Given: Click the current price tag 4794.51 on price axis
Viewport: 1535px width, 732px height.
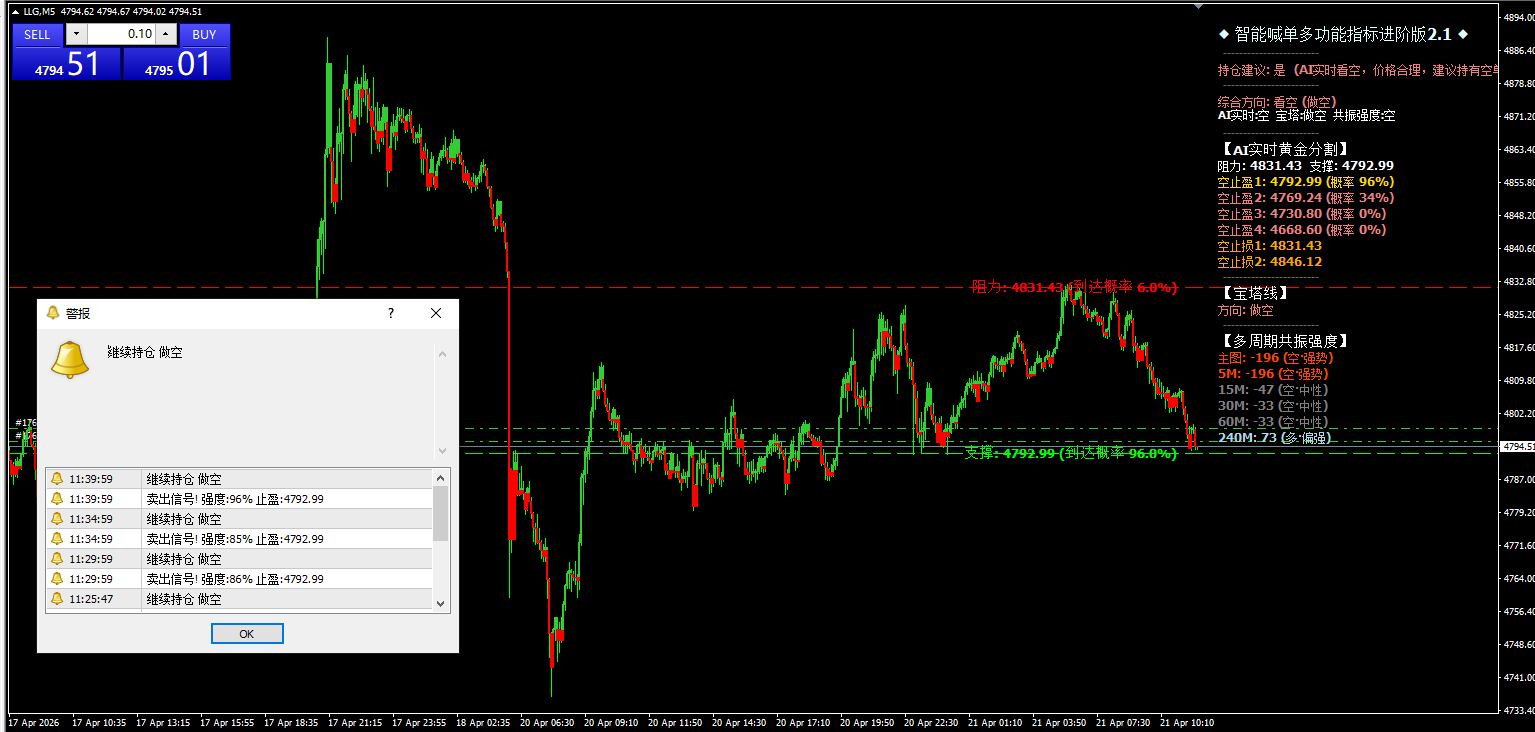Looking at the screenshot, I should pyautogui.click(x=1518, y=446).
